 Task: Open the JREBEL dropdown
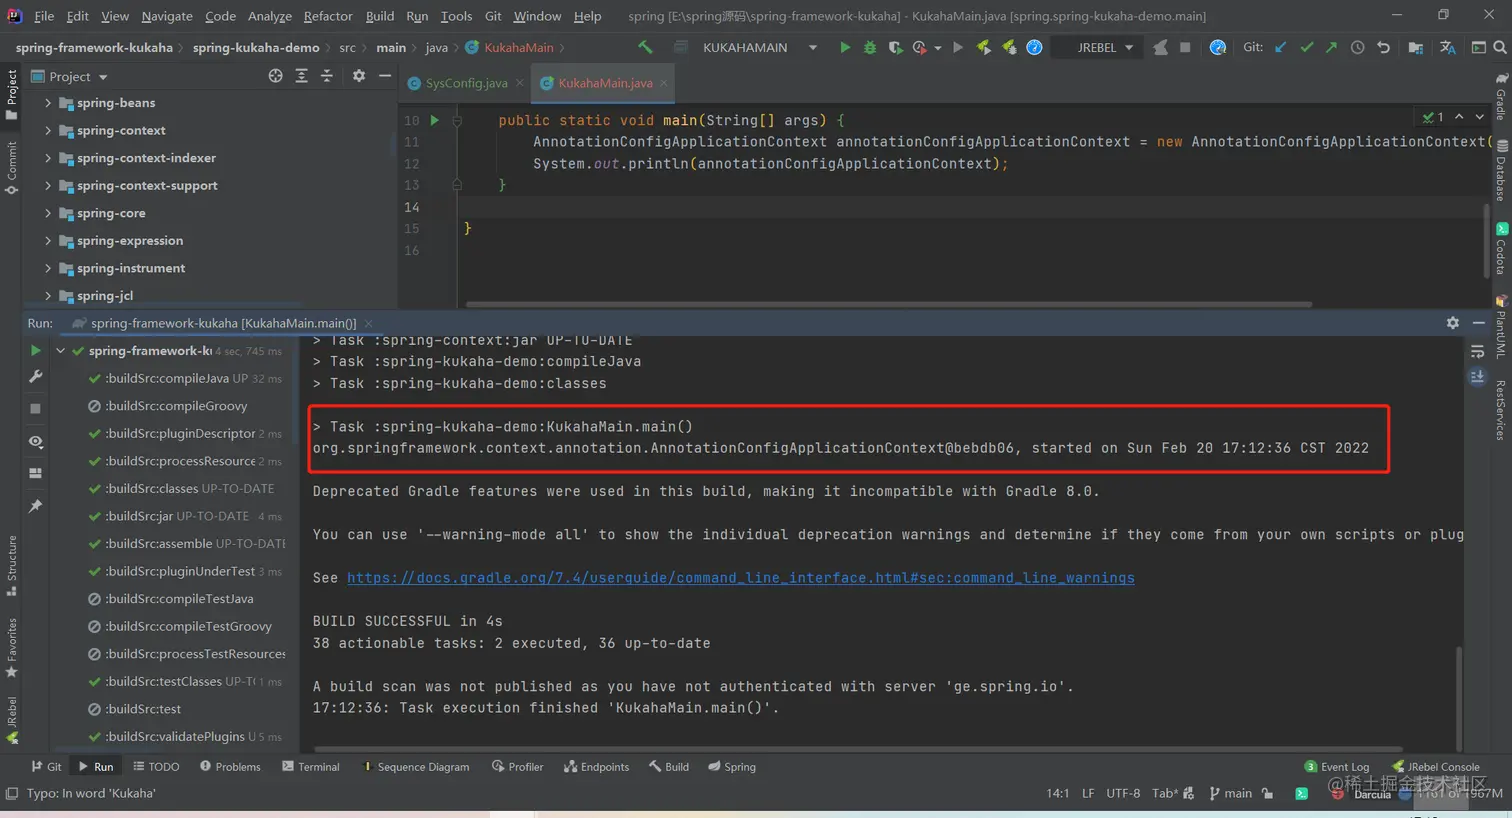coord(1105,47)
